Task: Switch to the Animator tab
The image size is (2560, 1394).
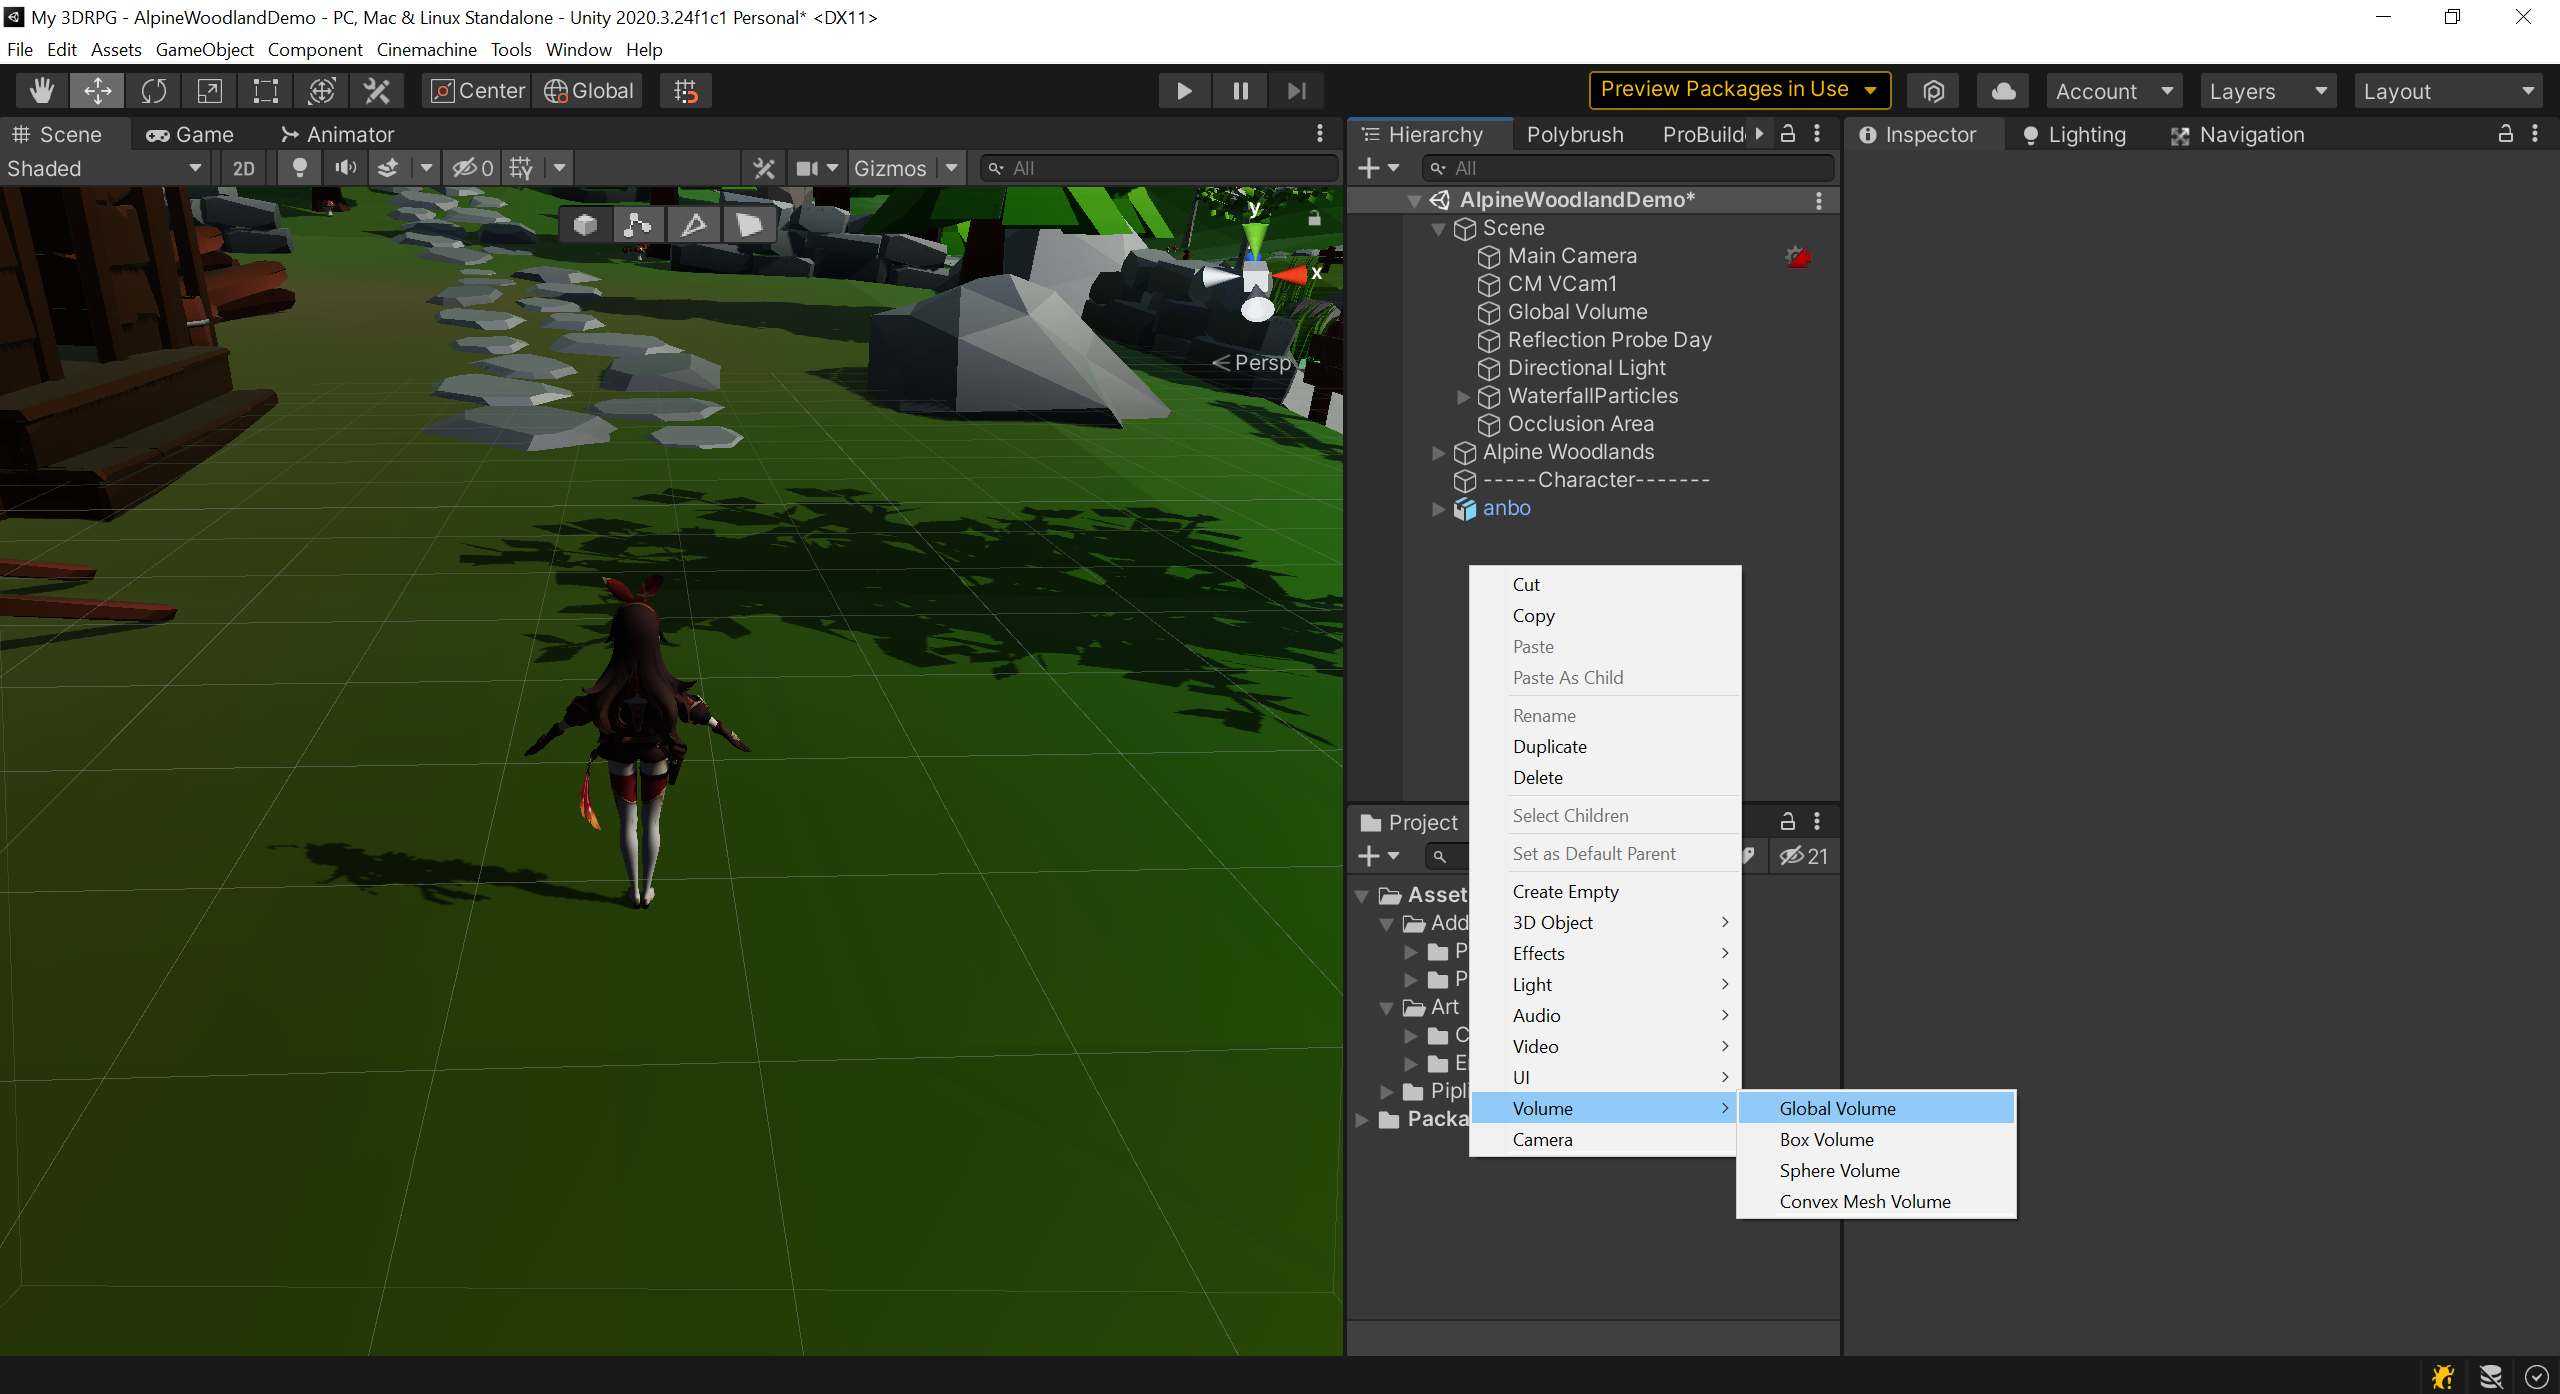Action: coord(337,134)
